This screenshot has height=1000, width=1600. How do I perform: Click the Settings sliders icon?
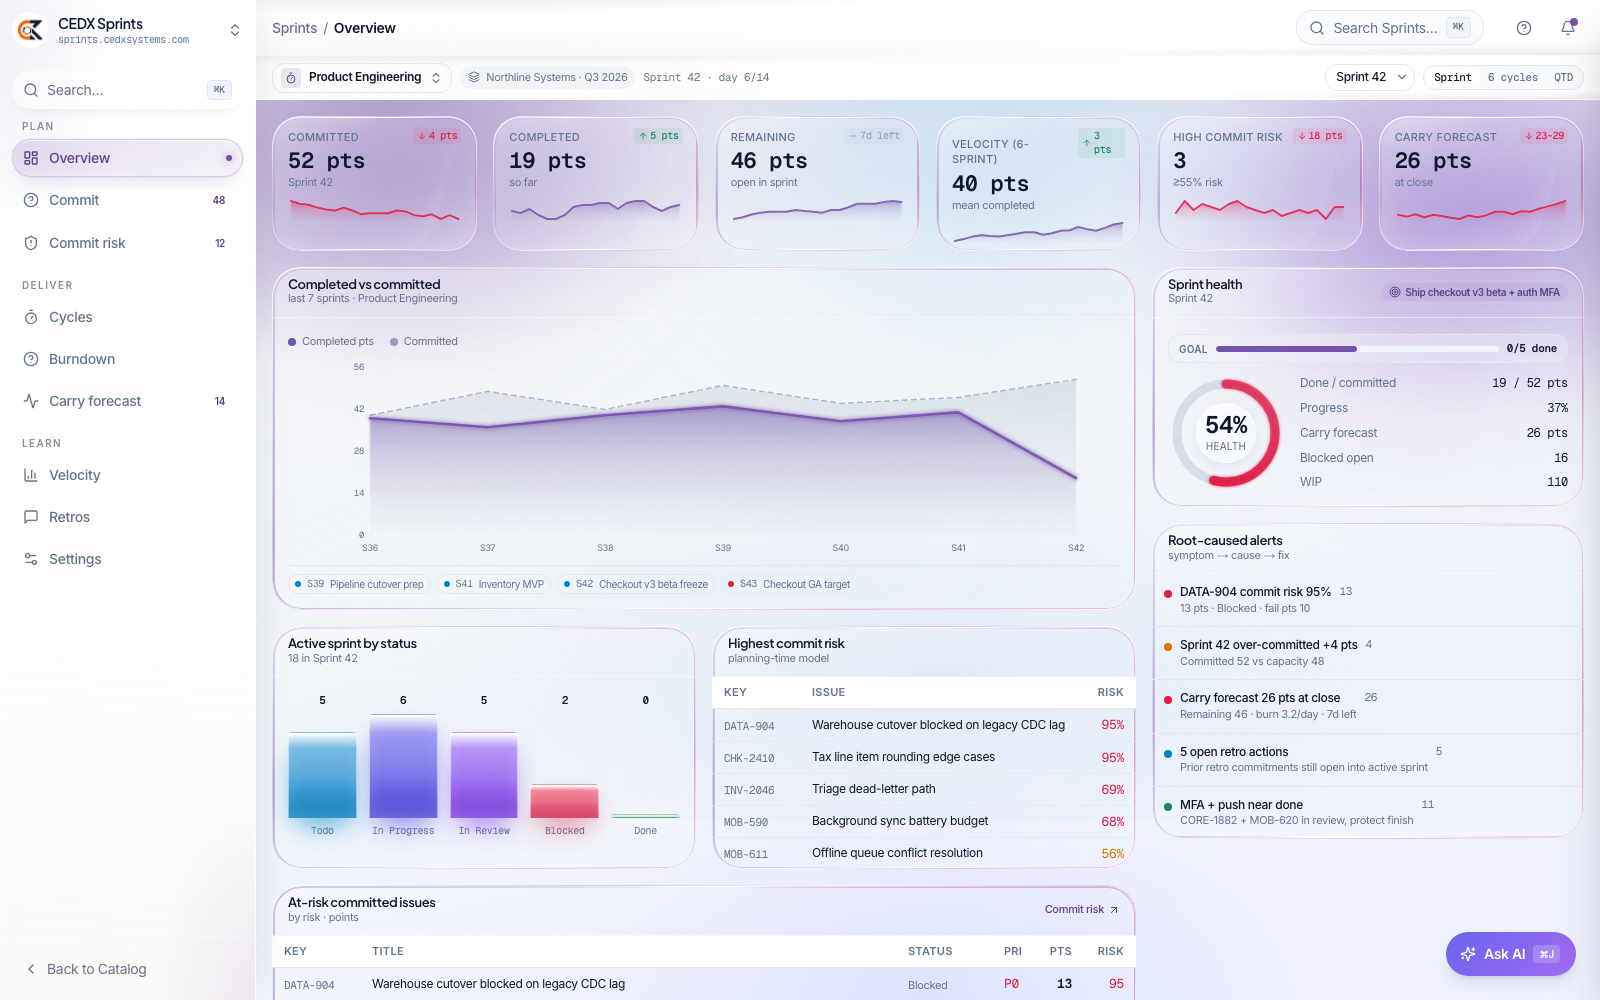31,559
